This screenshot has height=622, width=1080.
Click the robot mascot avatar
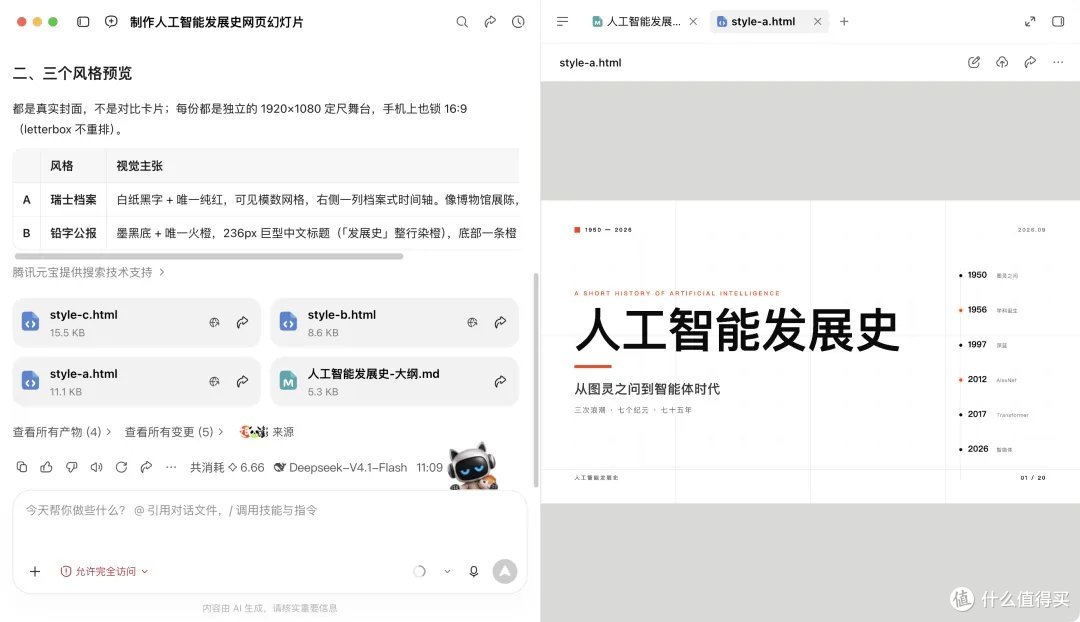pyautogui.click(x=472, y=466)
